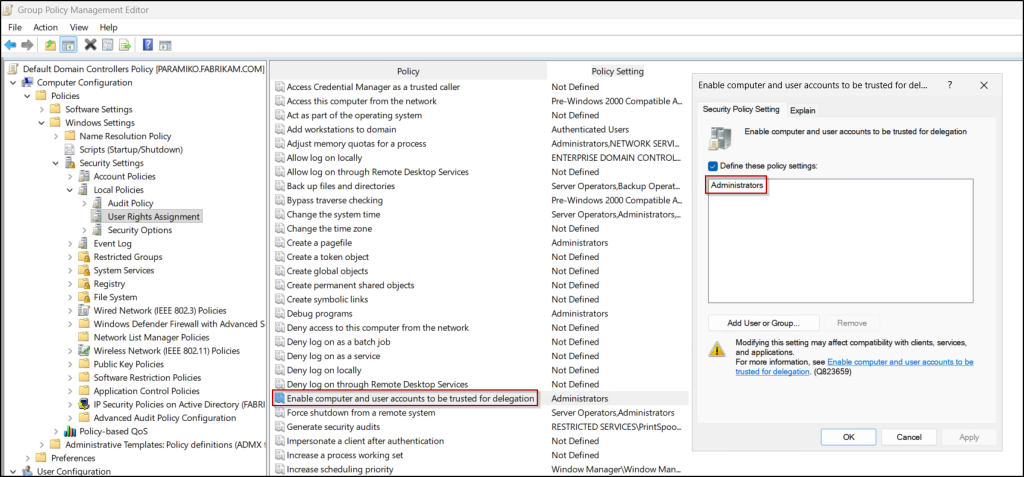Click Cancel in the dialog
Viewport: 1024px width, 477px height.
click(908, 437)
